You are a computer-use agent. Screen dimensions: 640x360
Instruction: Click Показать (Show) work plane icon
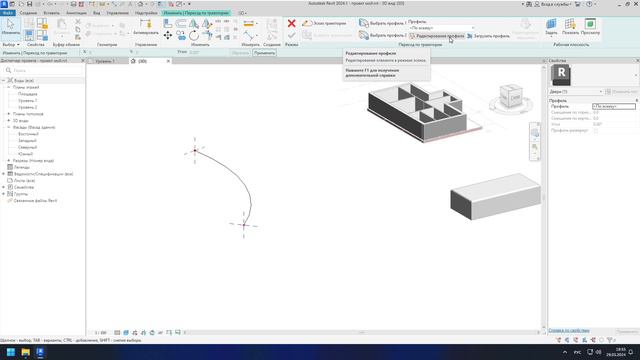click(570, 27)
